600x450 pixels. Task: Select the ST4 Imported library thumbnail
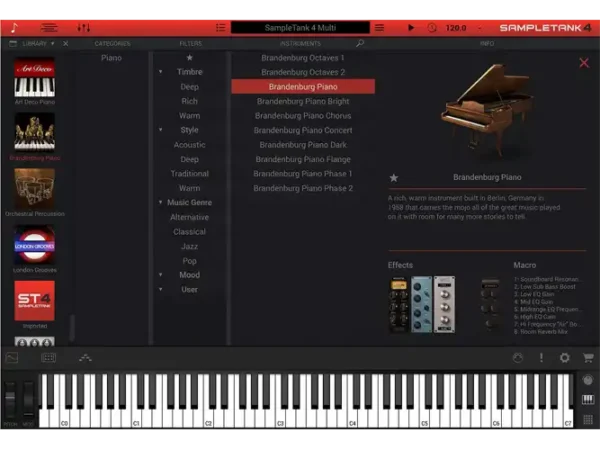[x=34, y=301]
